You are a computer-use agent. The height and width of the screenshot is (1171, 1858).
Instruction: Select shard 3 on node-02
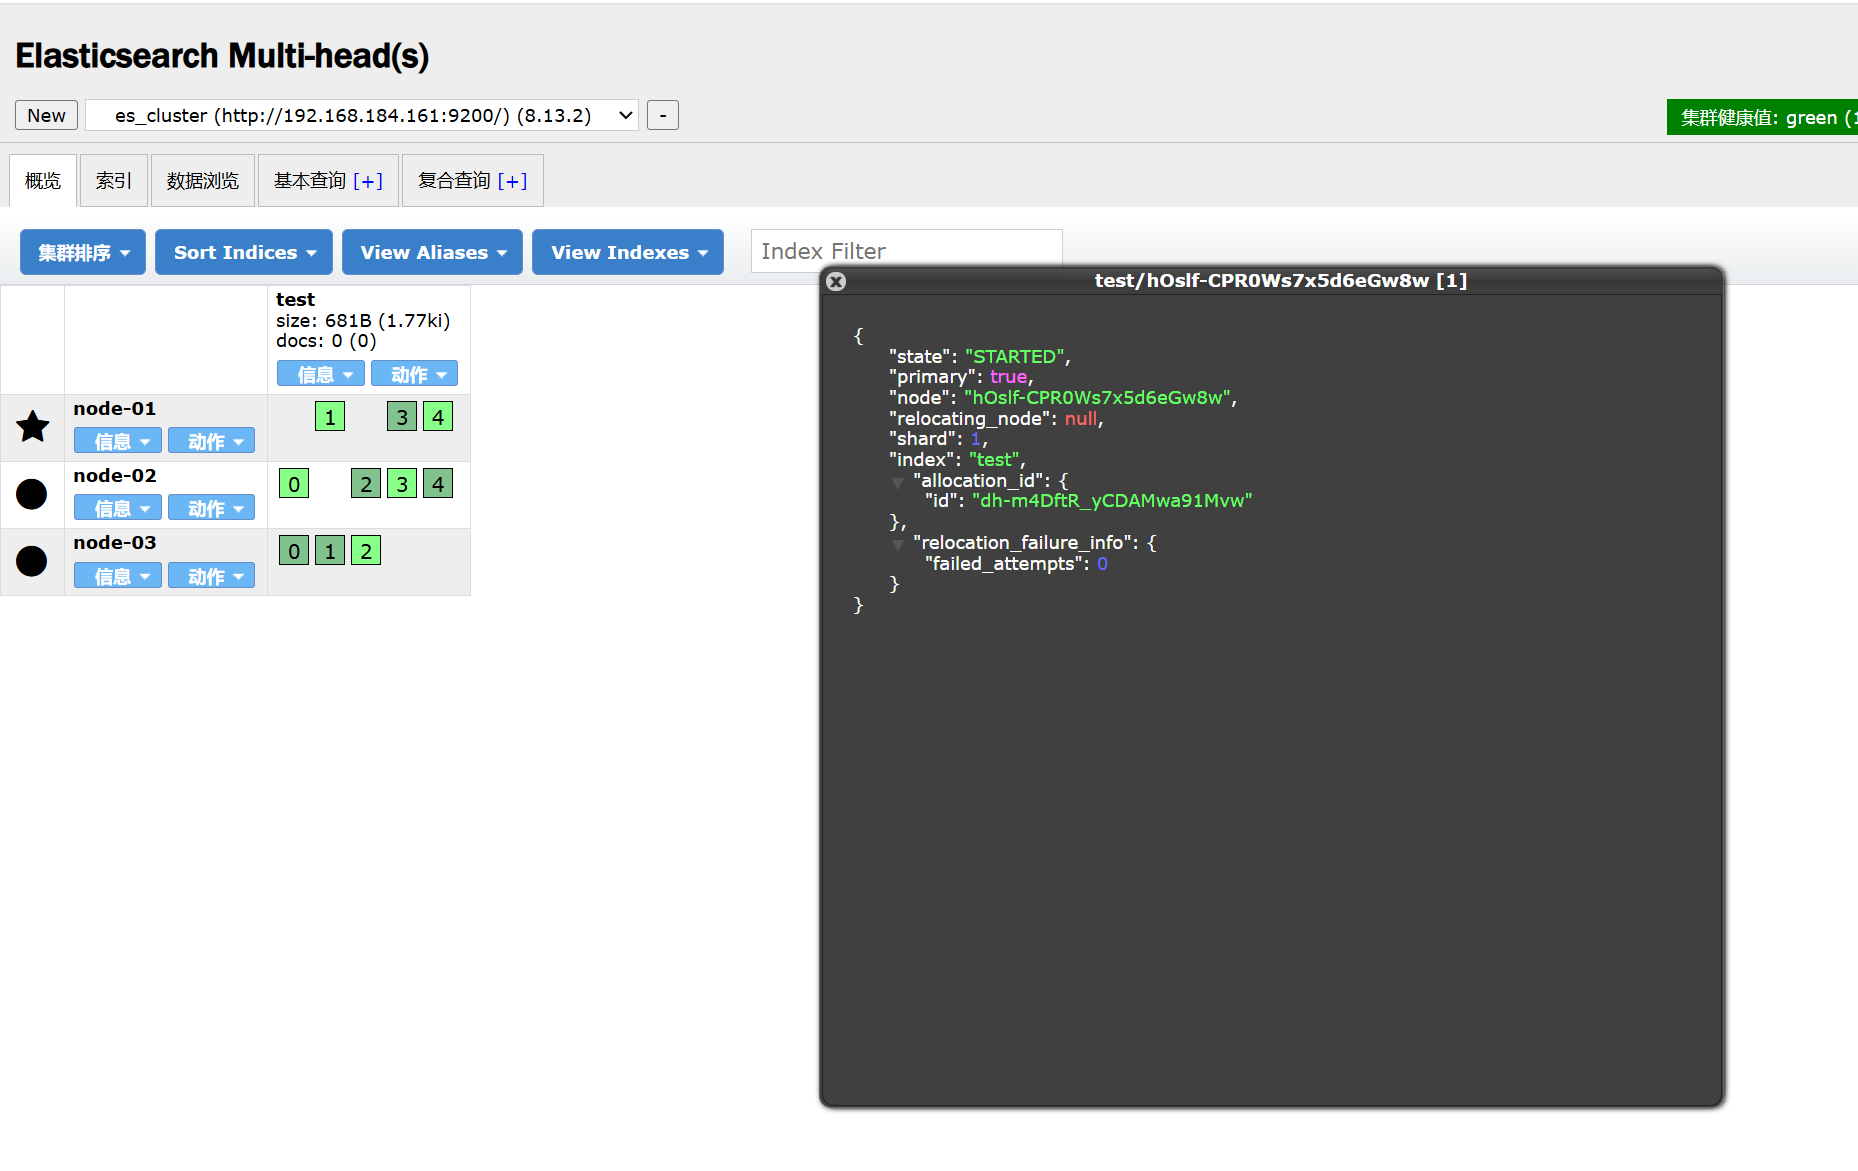[402, 484]
